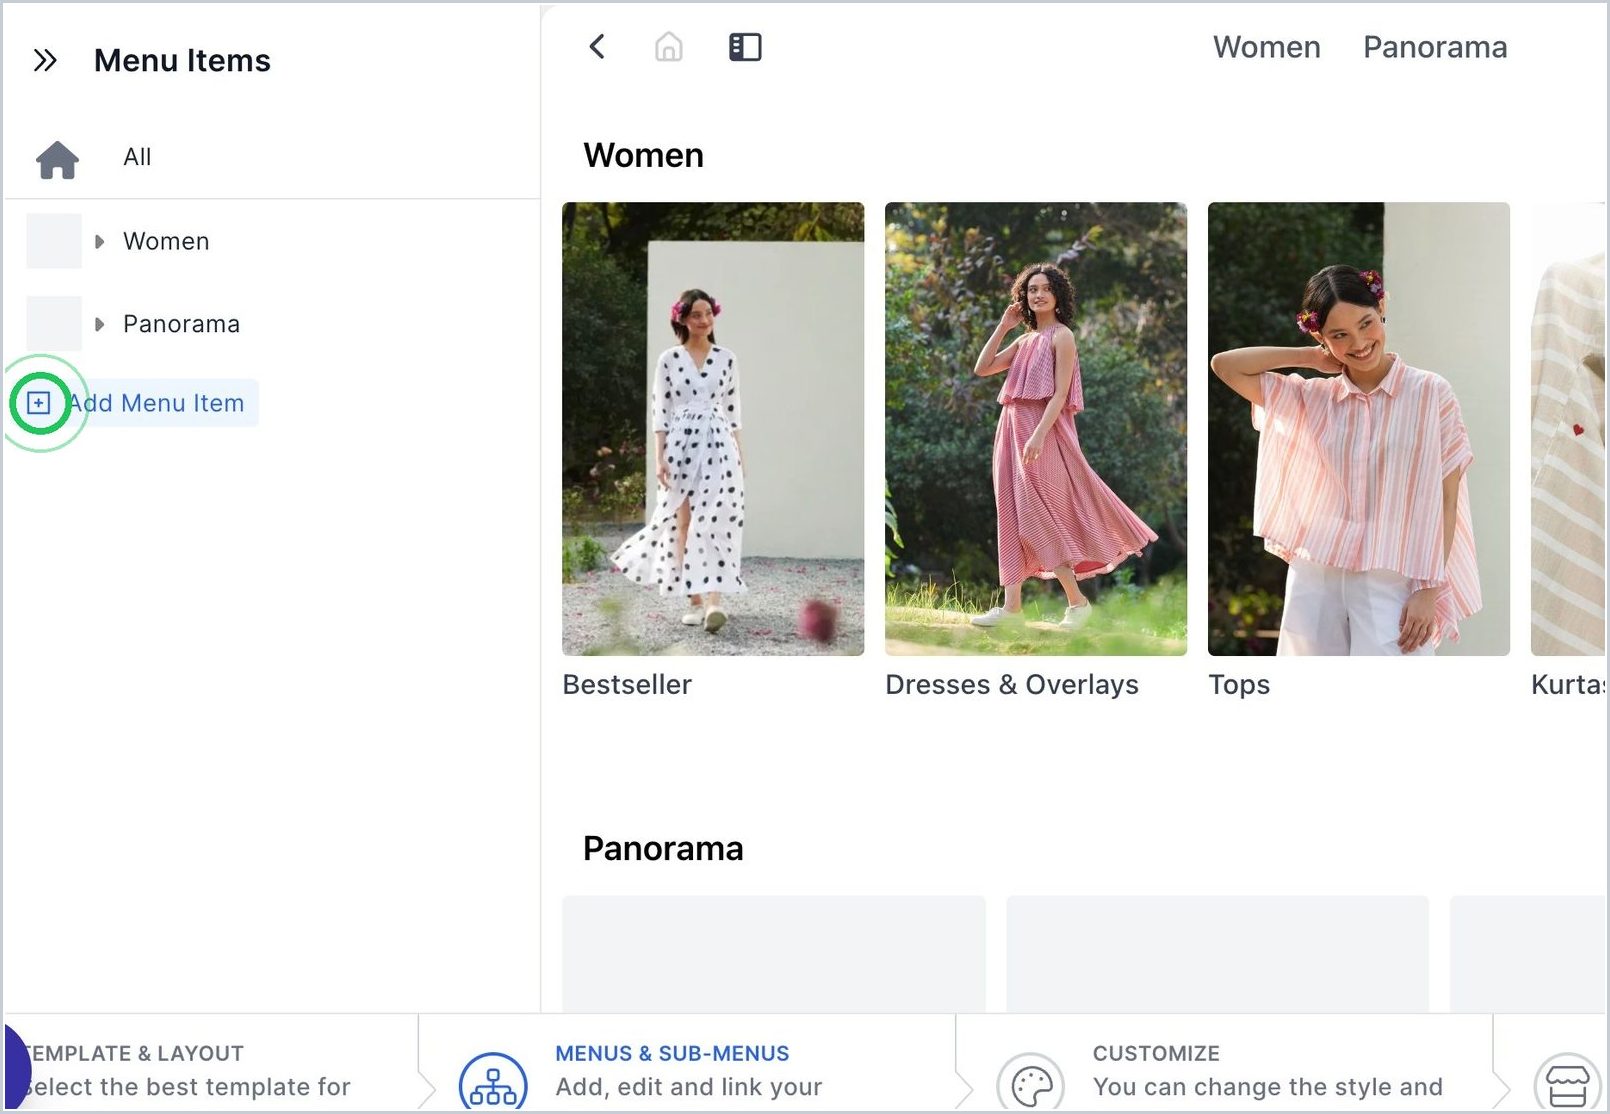Expand the Women menu item triangle
The width and height of the screenshot is (1610, 1114).
pos(99,242)
